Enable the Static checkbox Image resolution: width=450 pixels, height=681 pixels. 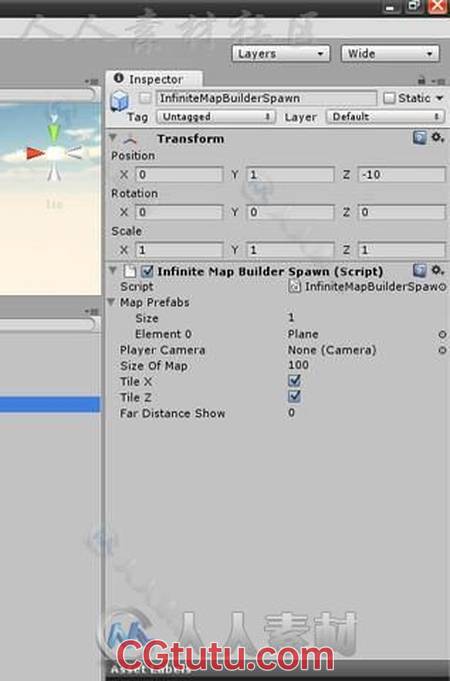[389, 98]
